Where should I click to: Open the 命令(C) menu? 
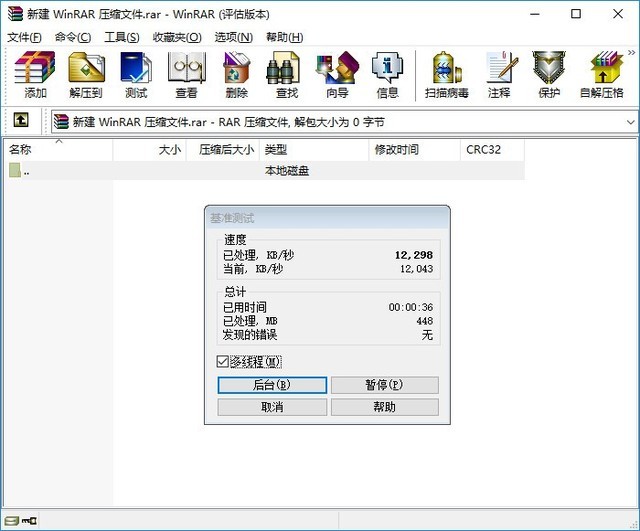tap(73, 37)
